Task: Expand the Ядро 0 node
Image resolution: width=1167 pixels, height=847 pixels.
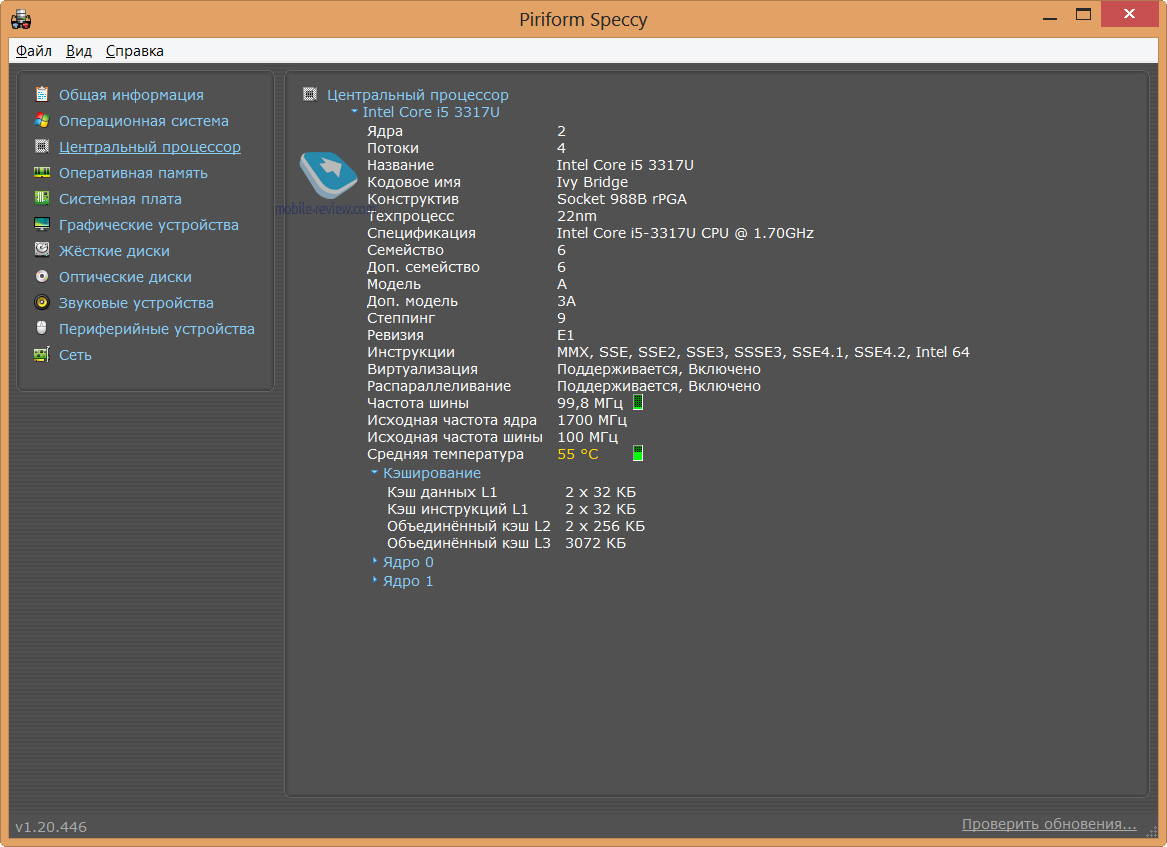Action: click(374, 561)
